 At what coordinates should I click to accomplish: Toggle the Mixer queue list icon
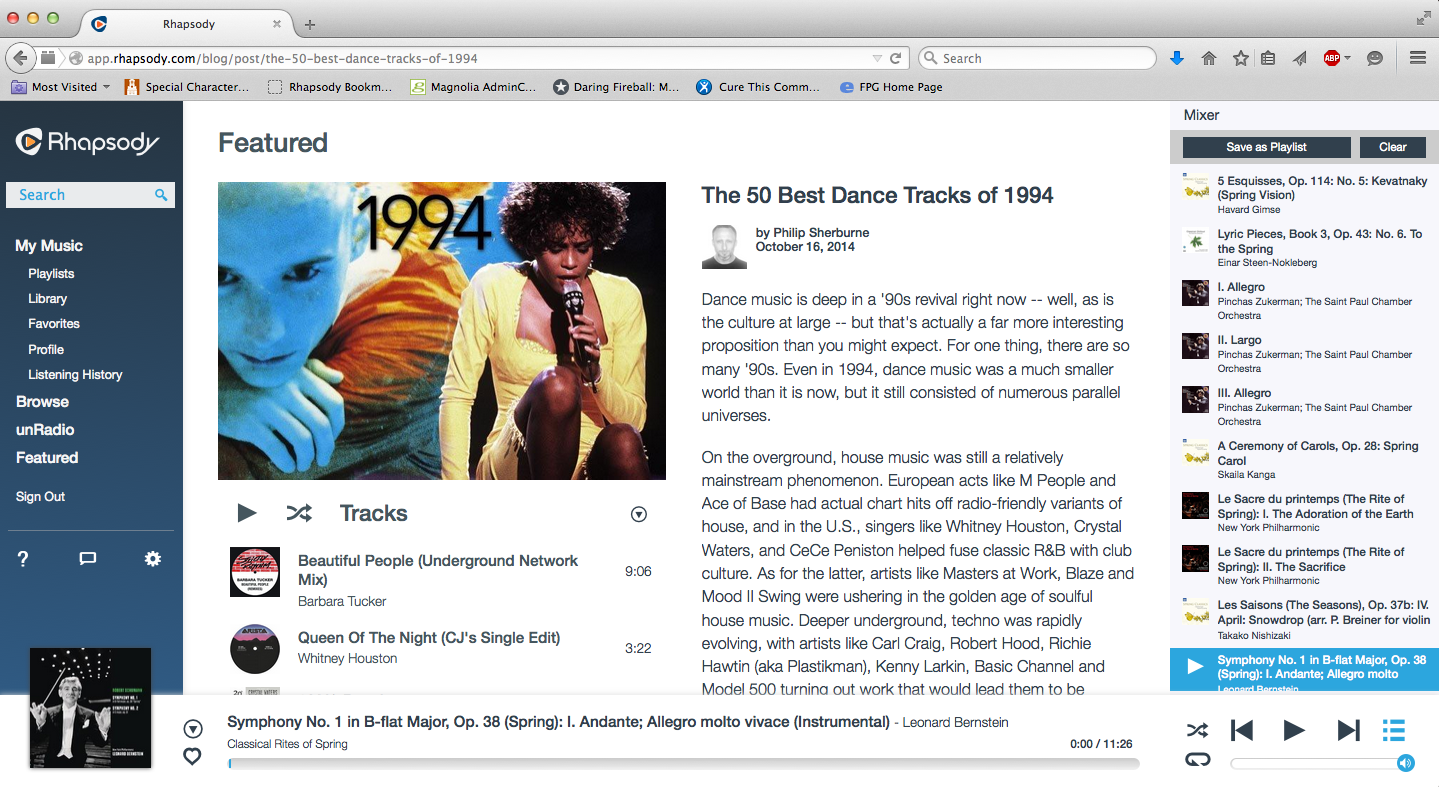[x=1393, y=731]
